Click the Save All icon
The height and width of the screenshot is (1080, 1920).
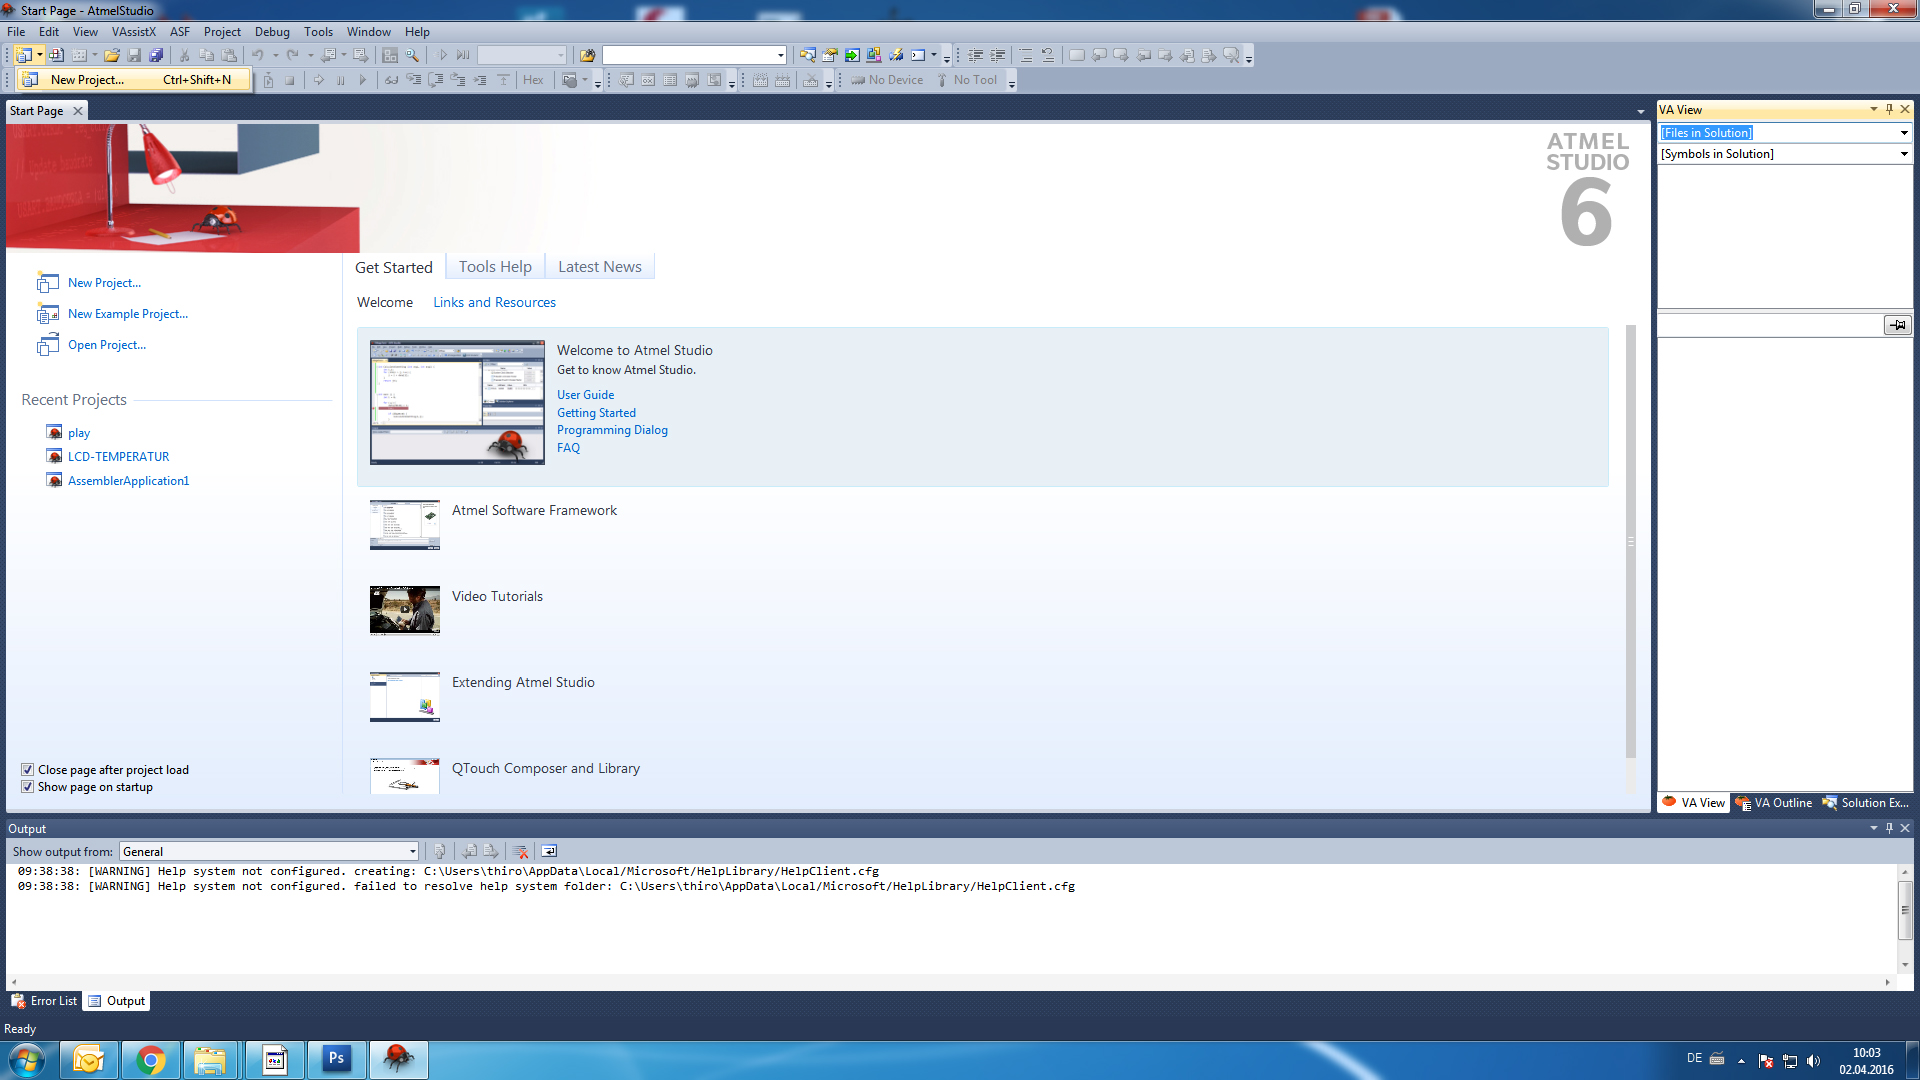[156, 56]
